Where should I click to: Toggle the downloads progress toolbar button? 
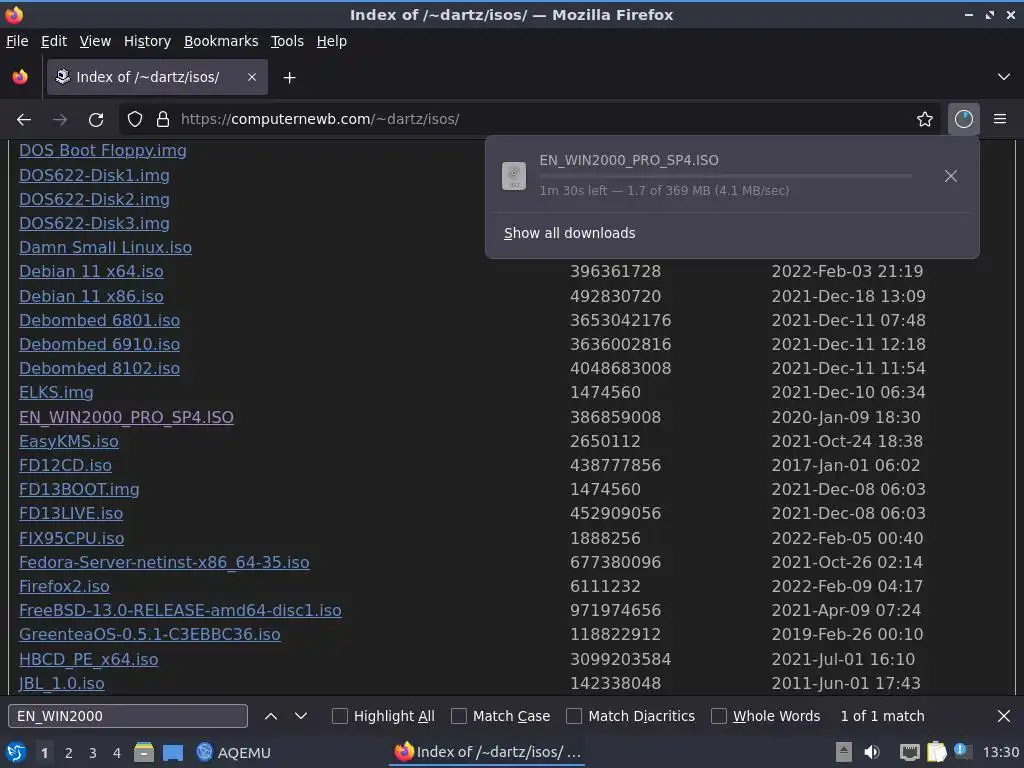[964, 120]
